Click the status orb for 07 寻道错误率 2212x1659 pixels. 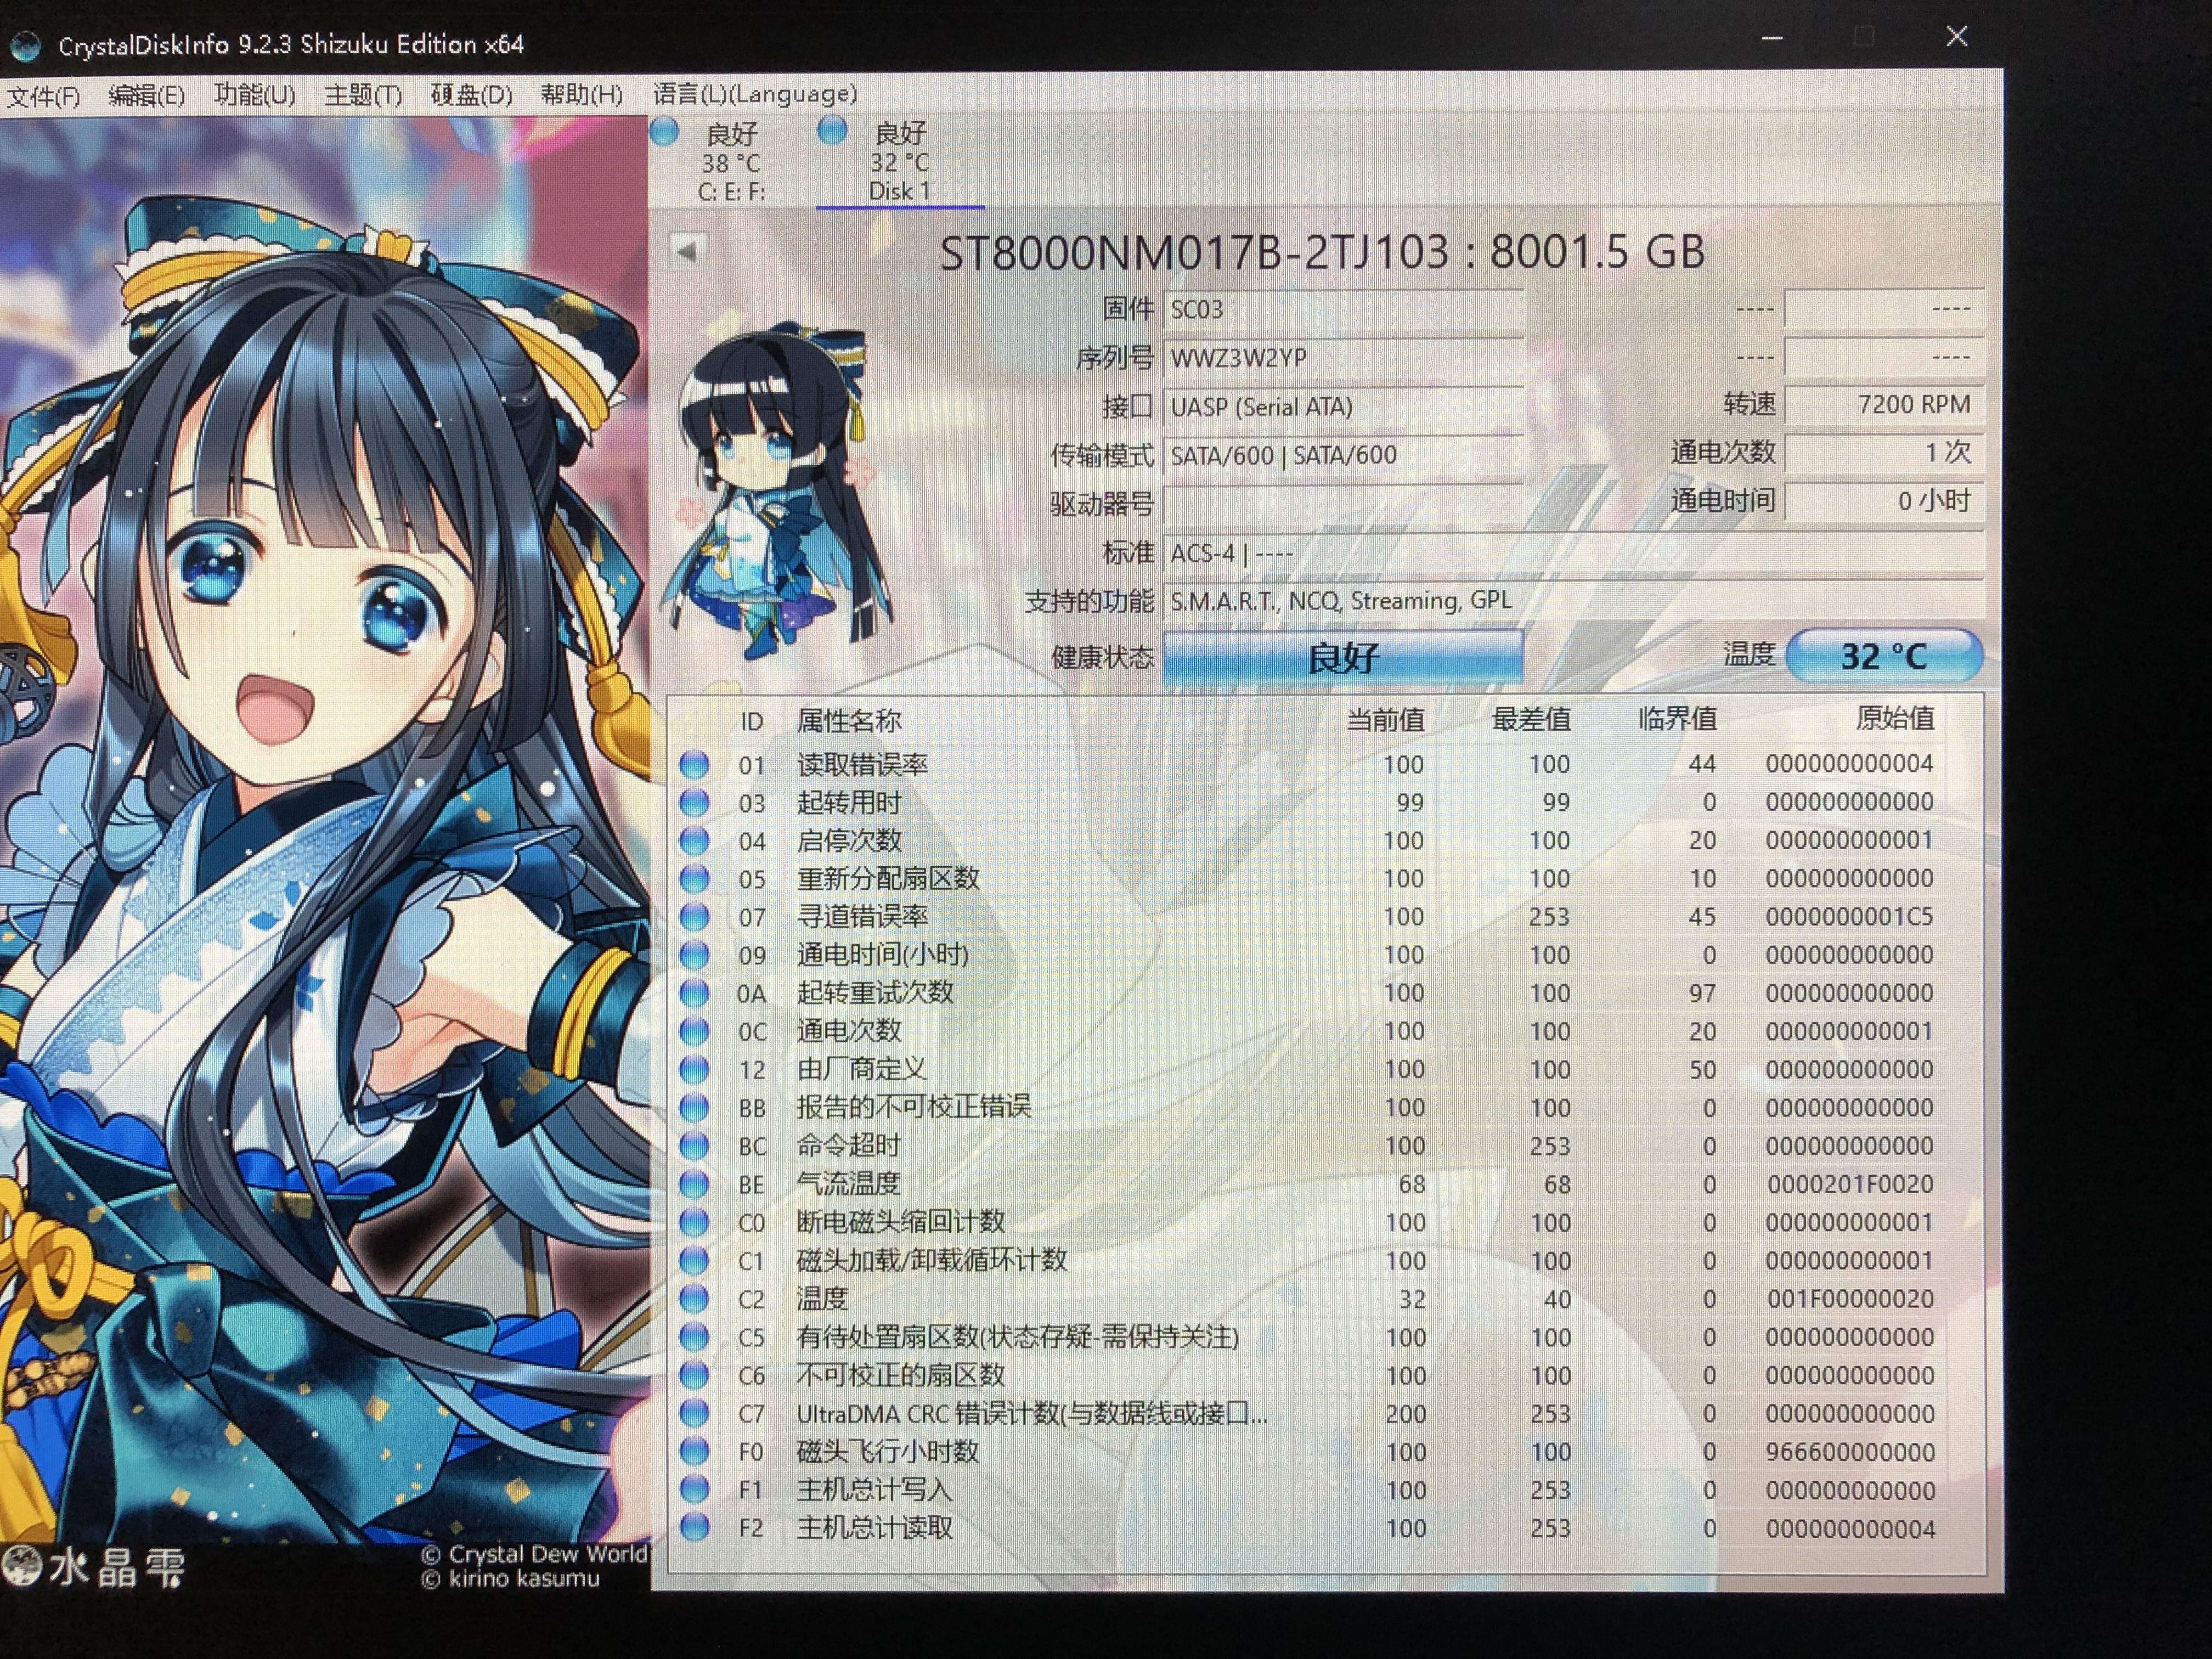tap(694, 917)
